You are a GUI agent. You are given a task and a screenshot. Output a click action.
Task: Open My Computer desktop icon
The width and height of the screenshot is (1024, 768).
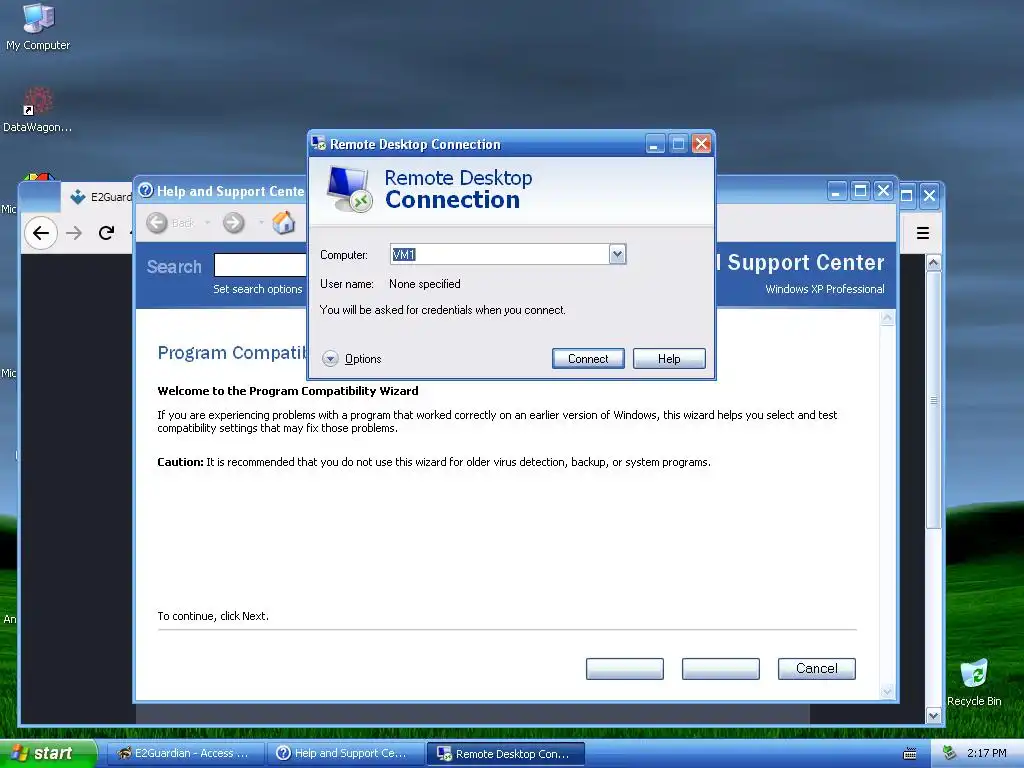[x=38, y=27]
